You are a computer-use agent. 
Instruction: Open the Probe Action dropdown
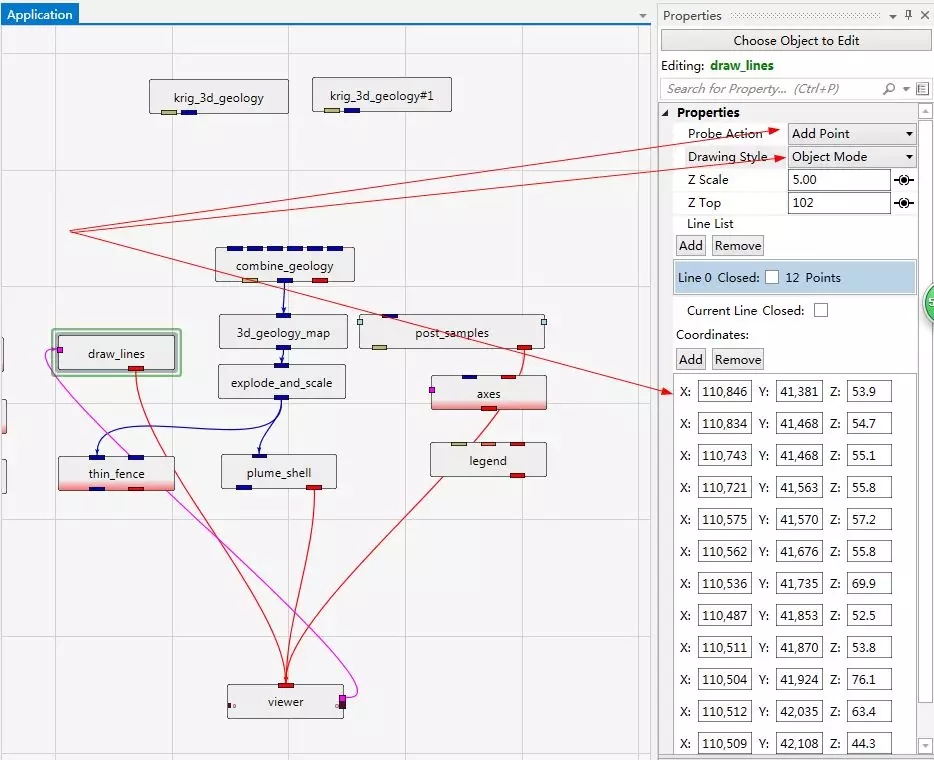852,133
